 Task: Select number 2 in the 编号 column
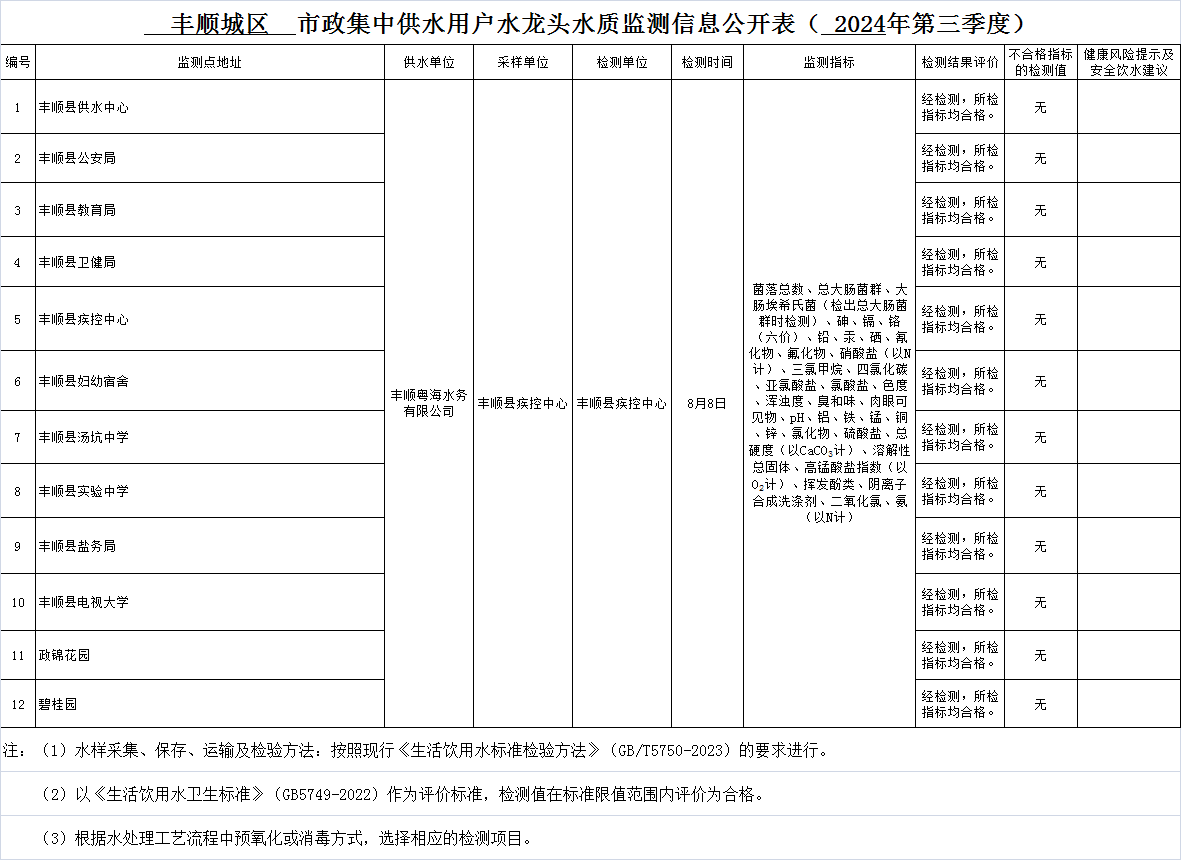(18, 159)
